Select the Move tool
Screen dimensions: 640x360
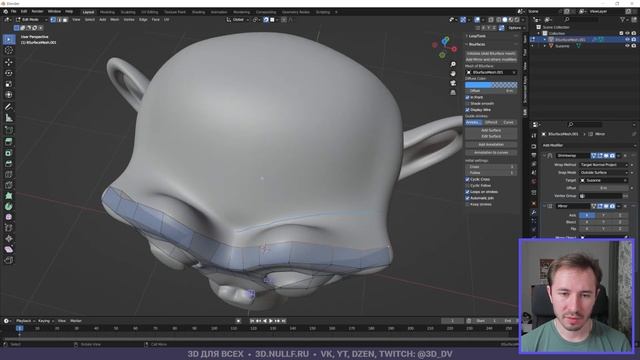click(x=9, y=62)
